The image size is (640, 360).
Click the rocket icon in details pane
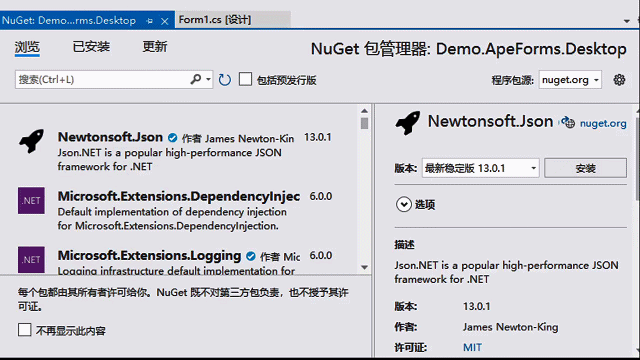pyautogui.click(x=408, y=122)
